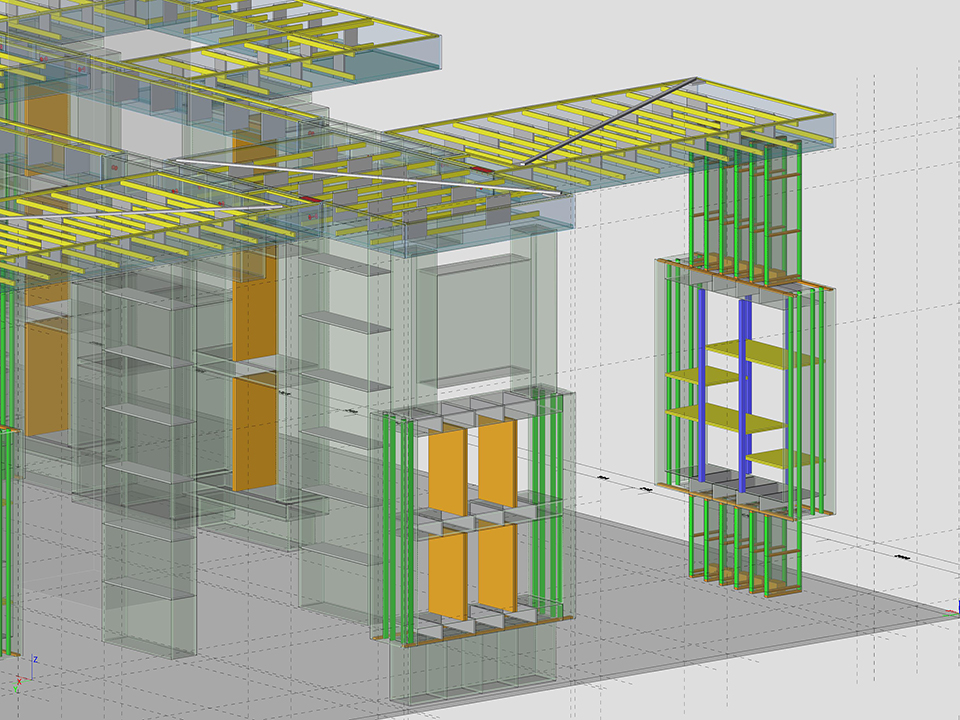Select upper-left orange panel of center cabinet

pos(447,468)
